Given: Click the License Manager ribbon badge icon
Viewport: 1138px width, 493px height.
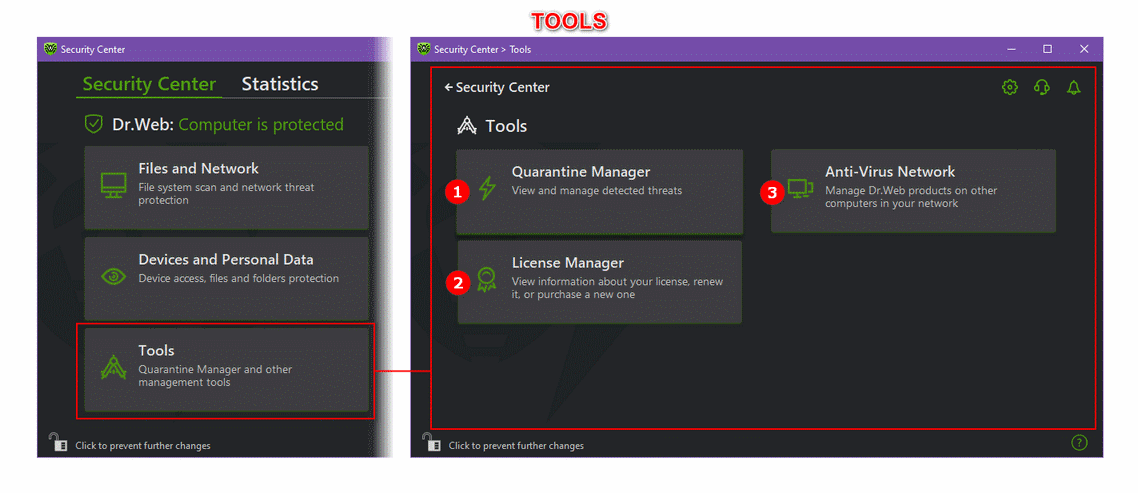Looking at the screenshot, I should (486, 280).
